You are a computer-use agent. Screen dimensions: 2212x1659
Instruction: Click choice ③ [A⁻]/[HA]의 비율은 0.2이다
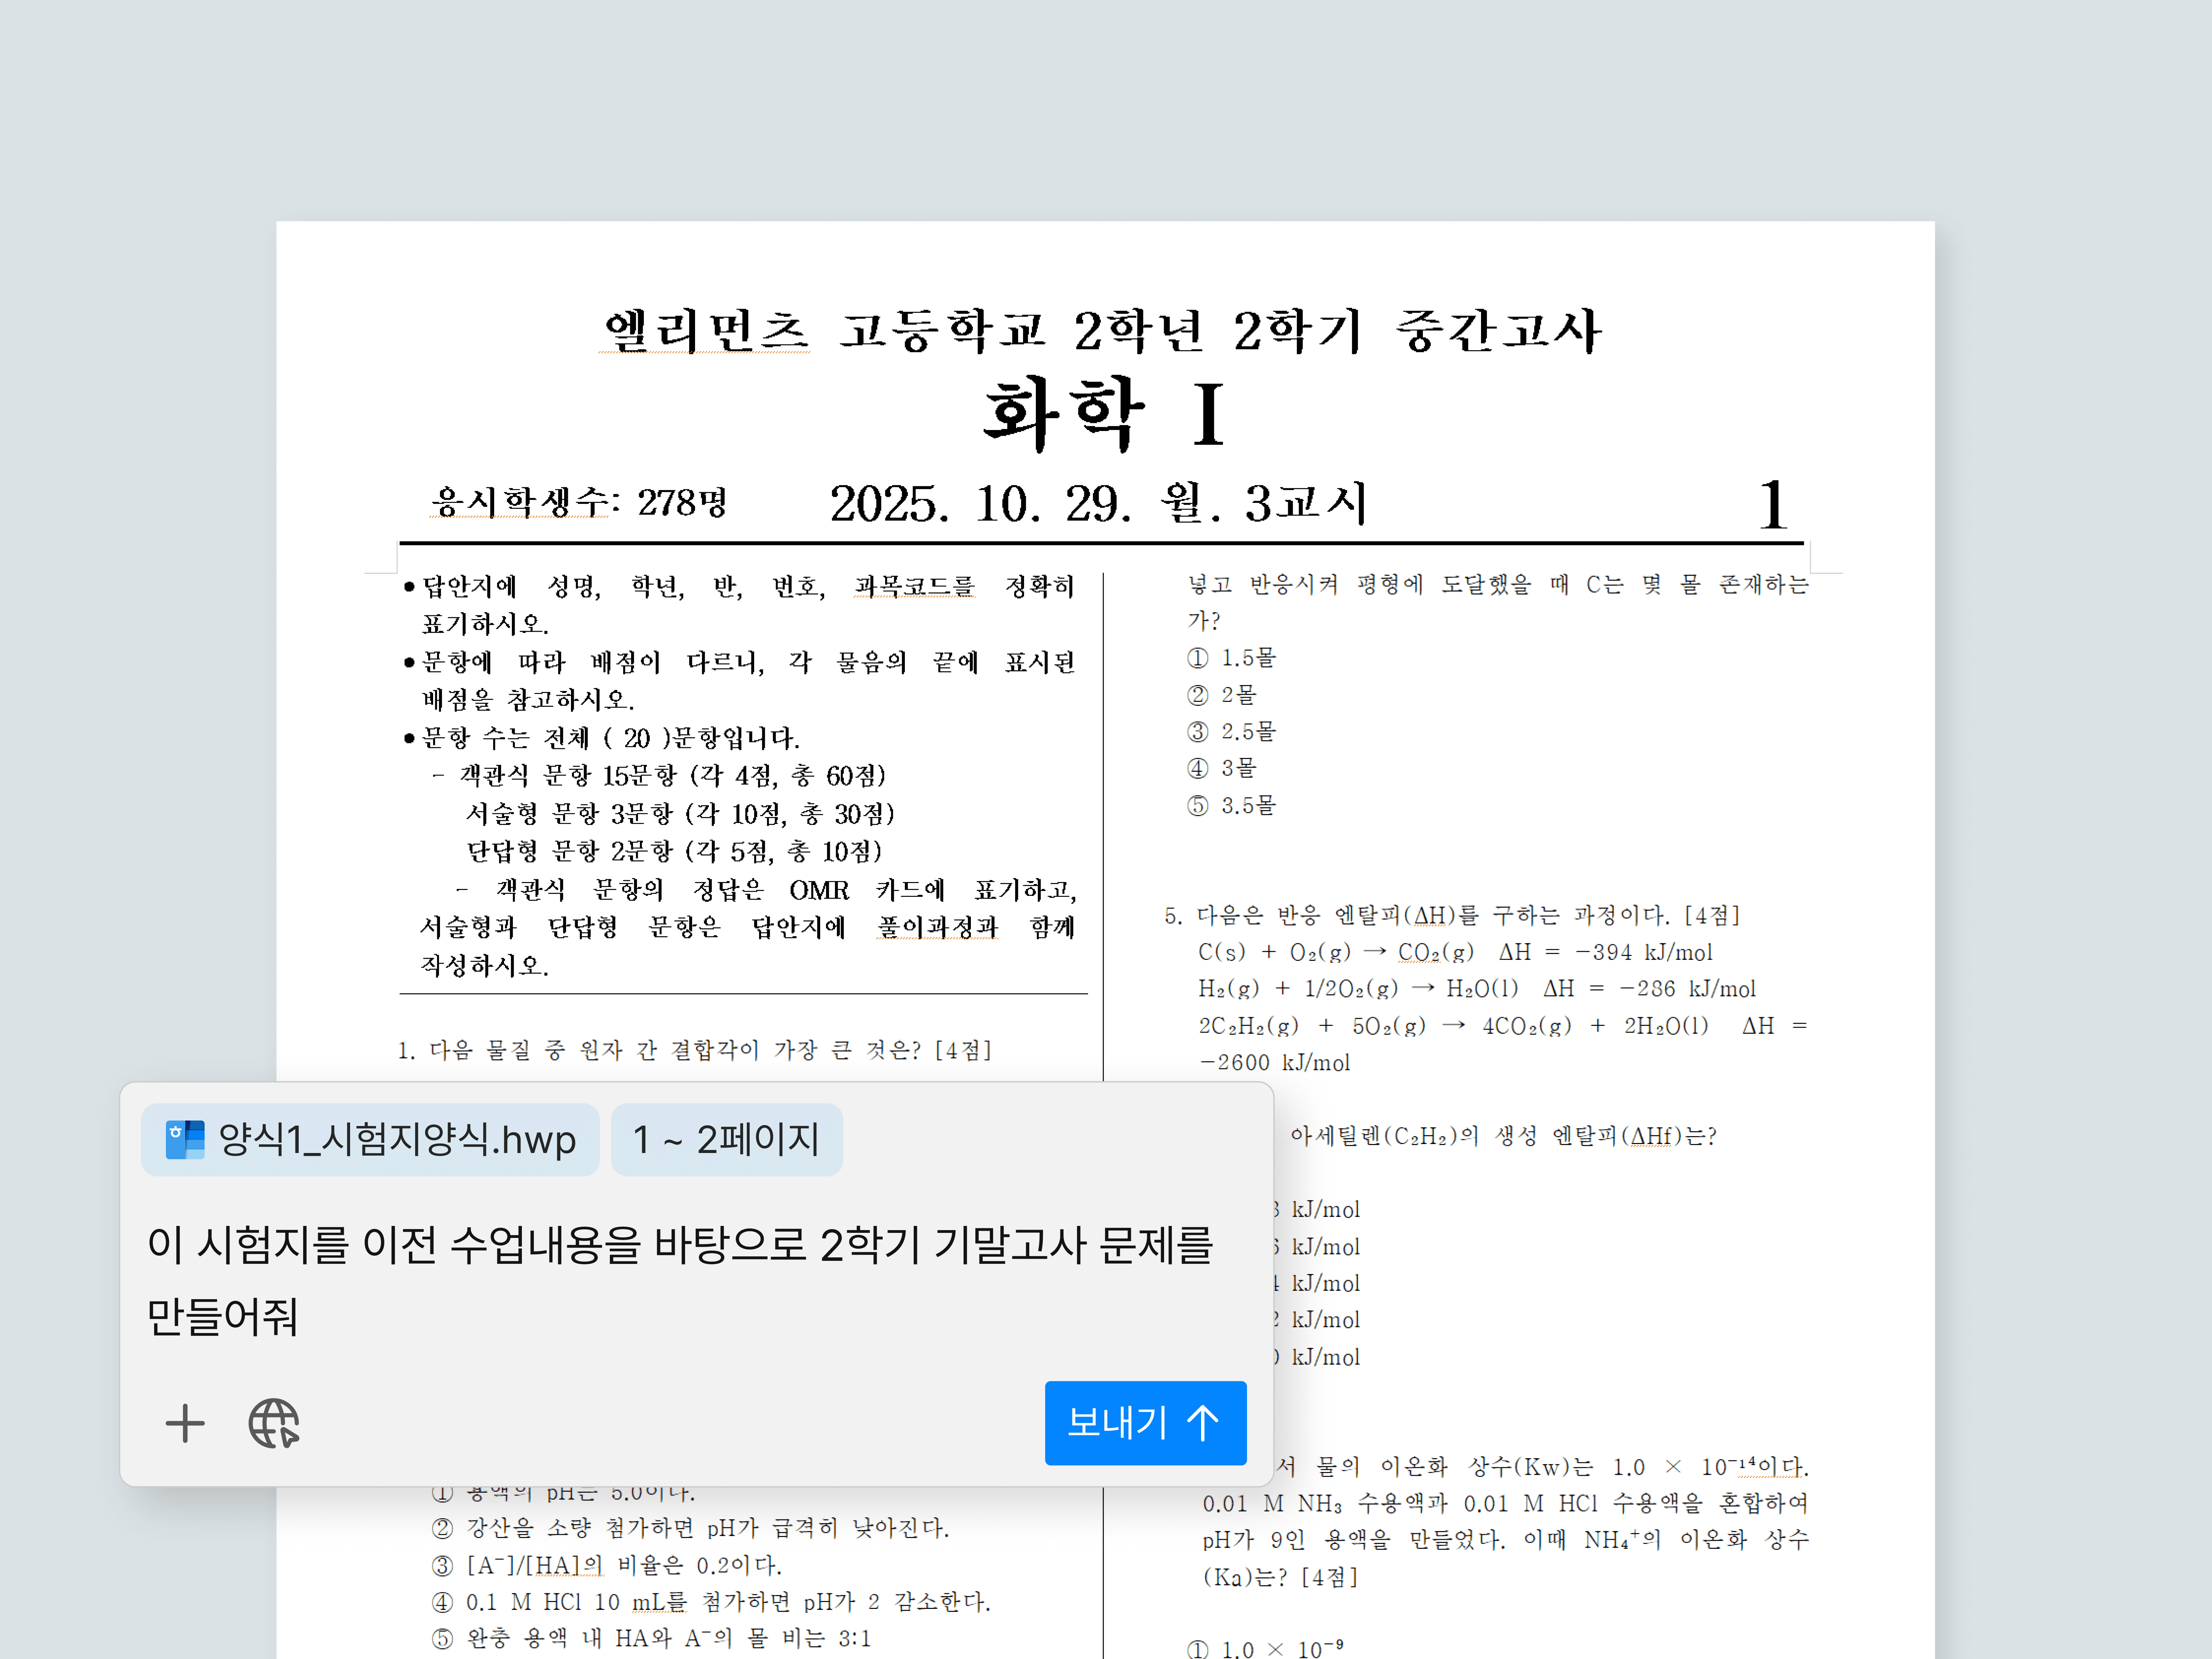pyautogui.click(x=607, y=1565)
